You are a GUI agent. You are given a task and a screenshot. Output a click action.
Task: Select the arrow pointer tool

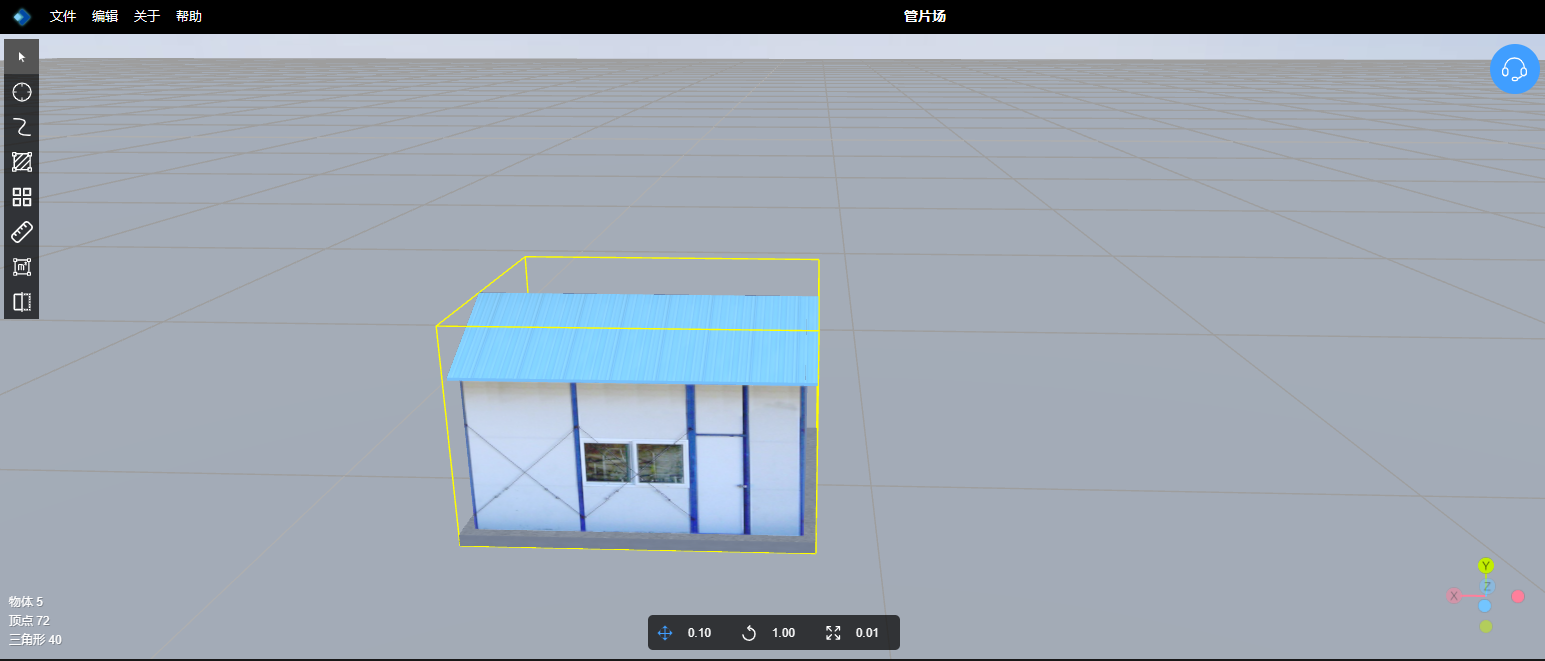[22, 57]
